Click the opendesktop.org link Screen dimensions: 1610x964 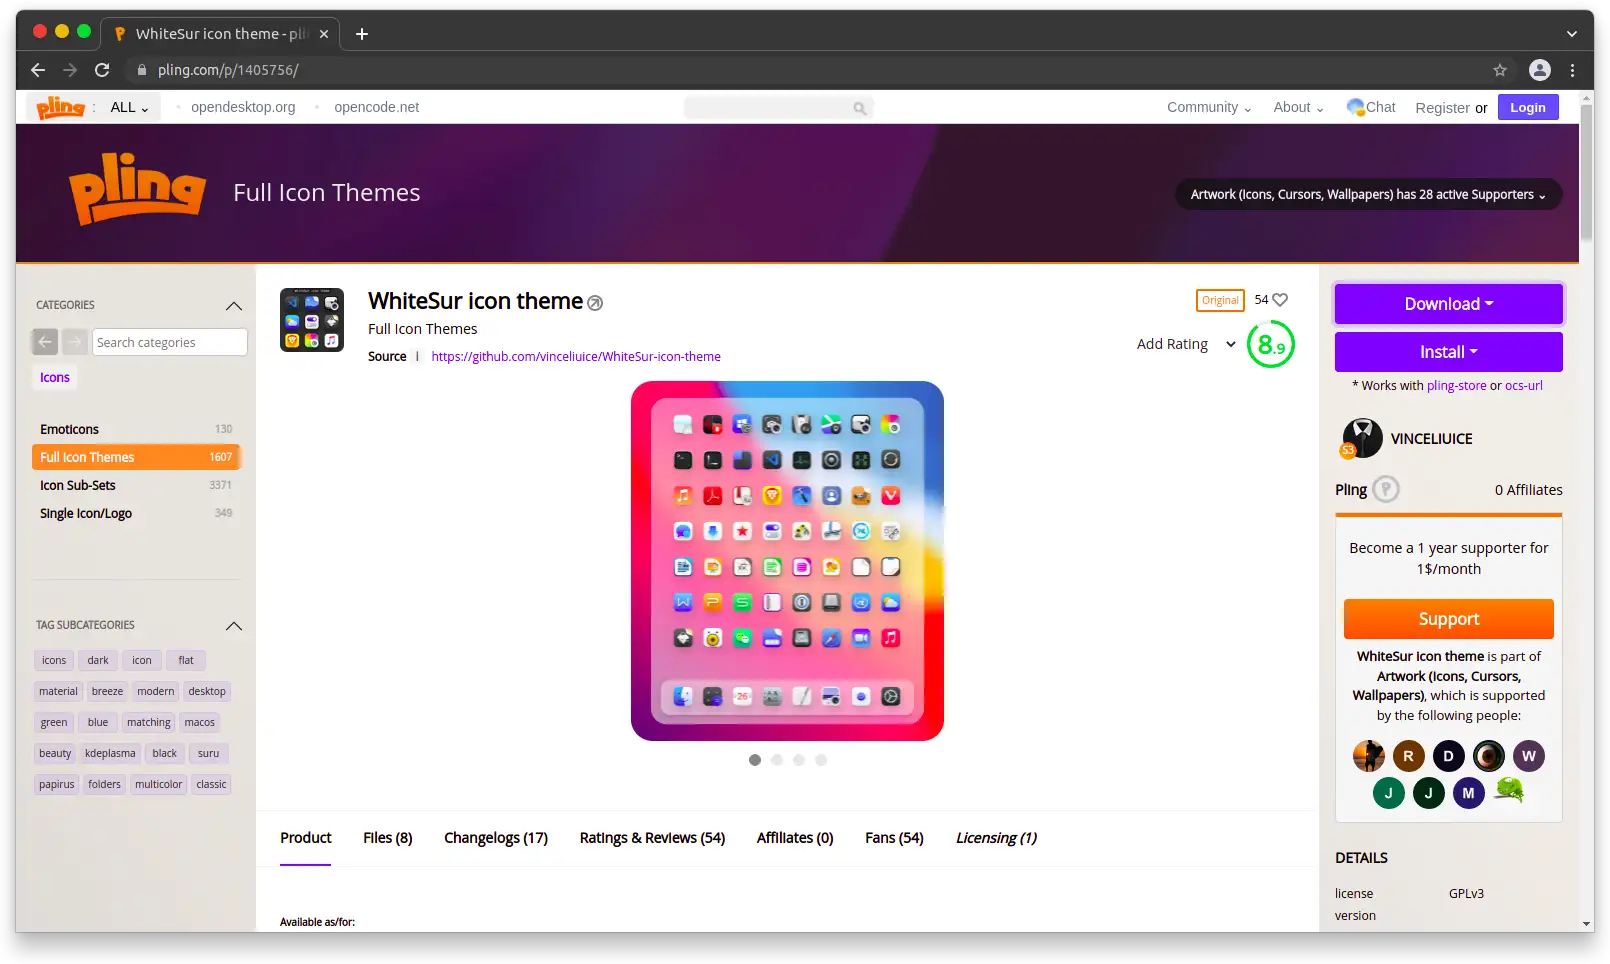tap(243, 107)
